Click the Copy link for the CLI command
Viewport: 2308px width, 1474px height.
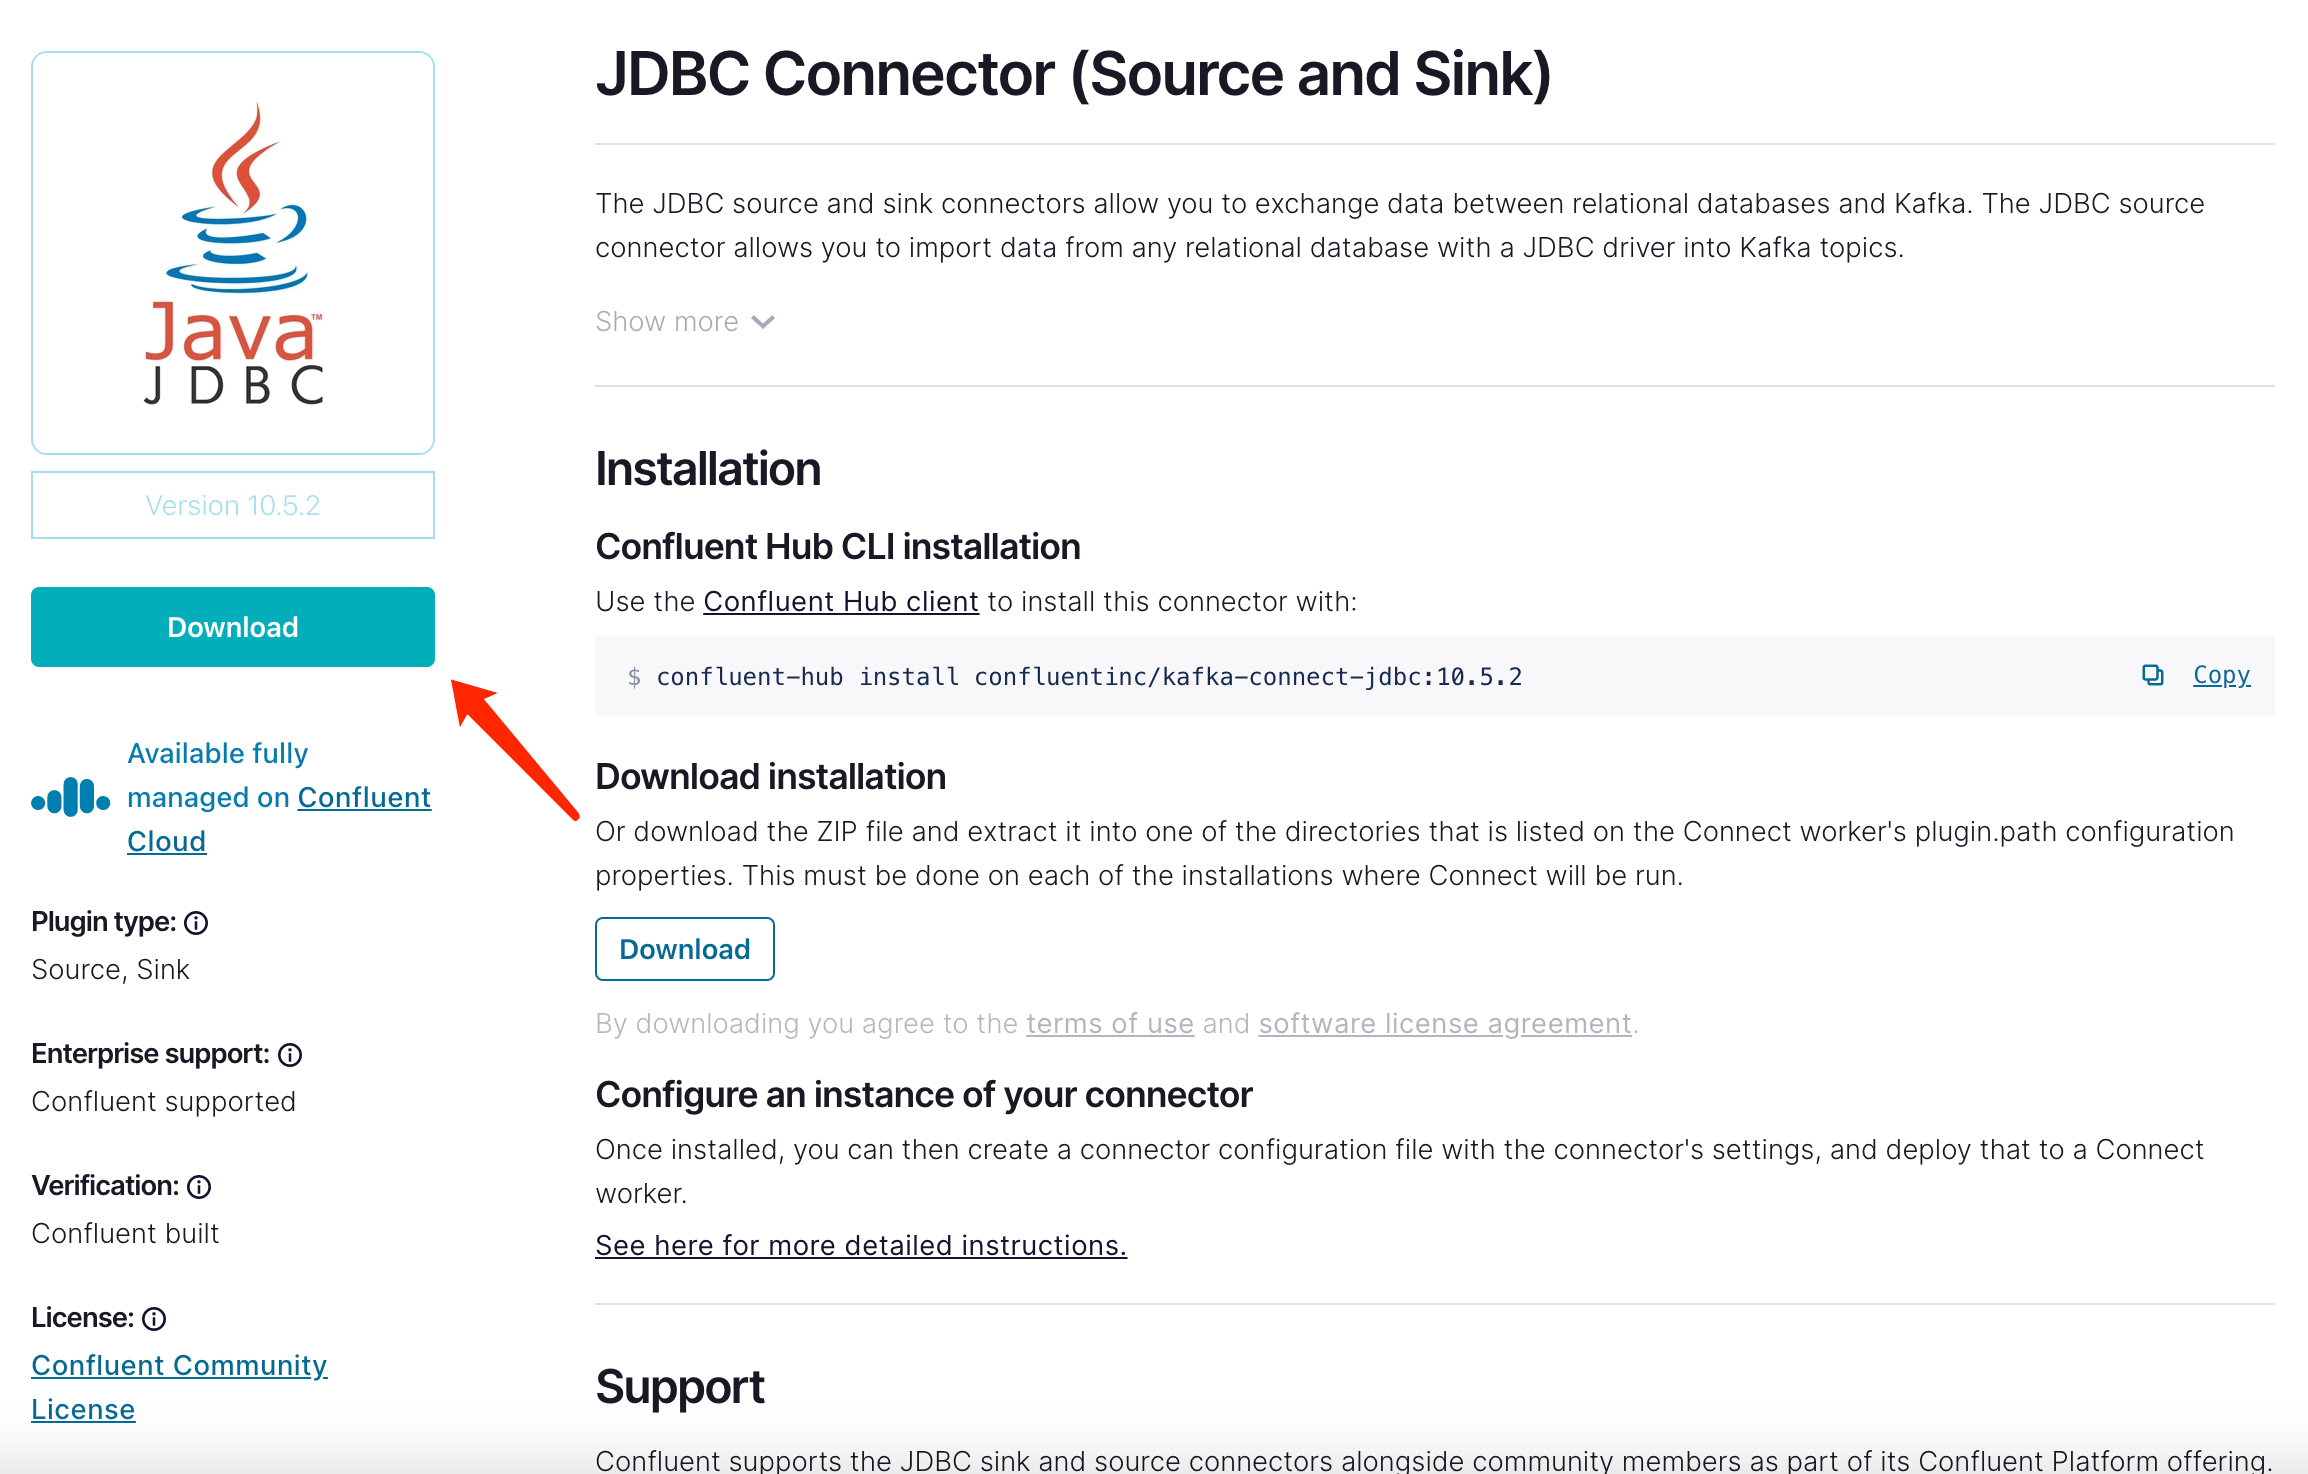tap(2221, 675)
